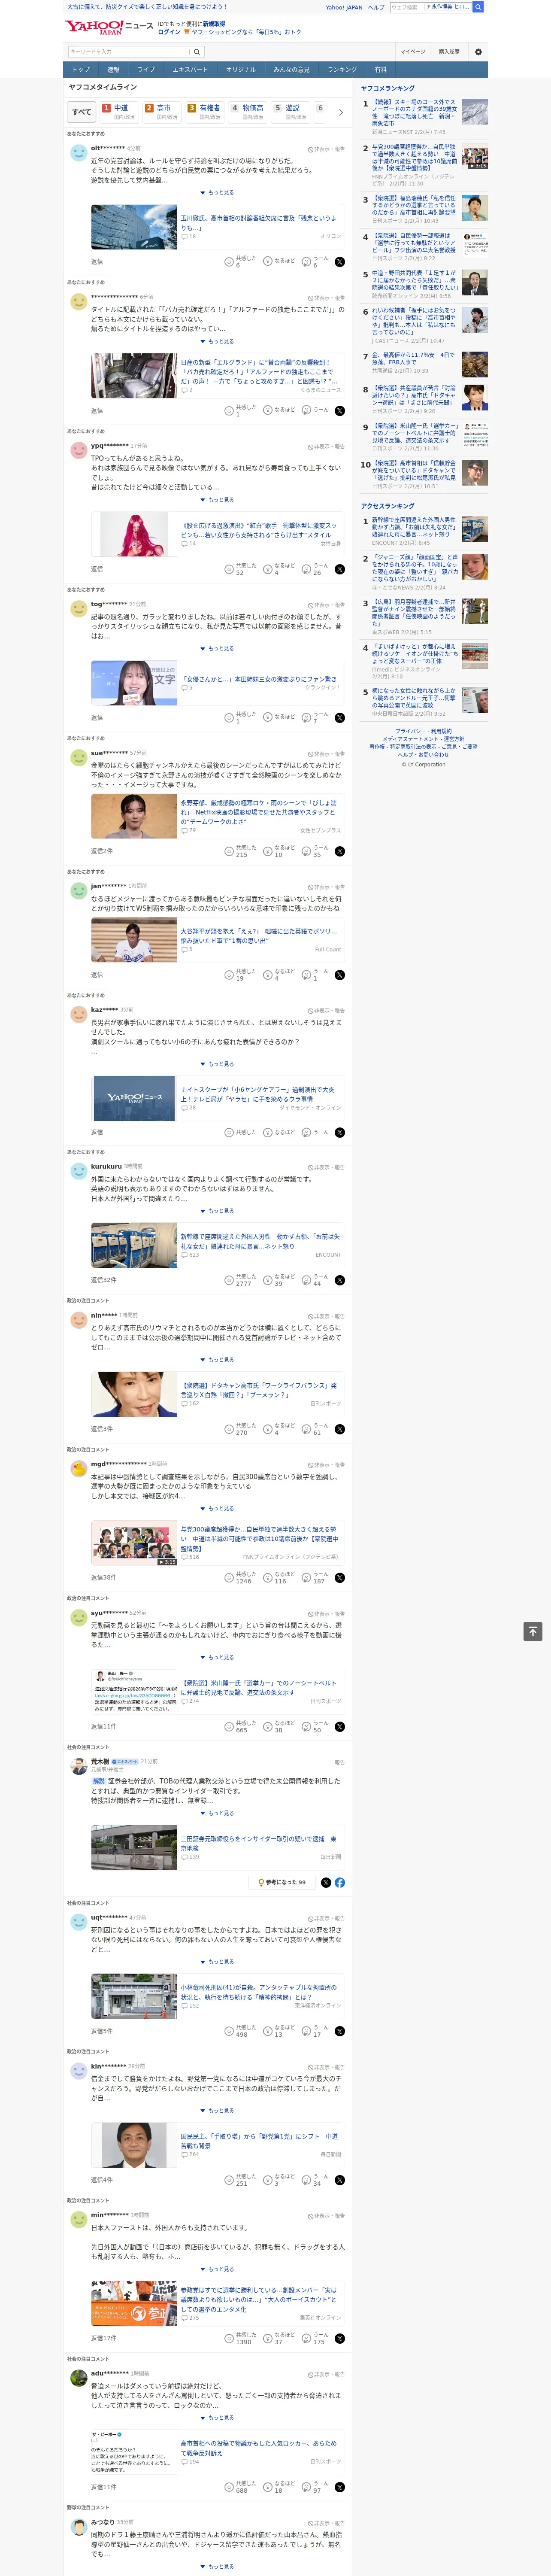Share min's comment on X
Screen dimensions: 551x2576
click(340, 2339)
